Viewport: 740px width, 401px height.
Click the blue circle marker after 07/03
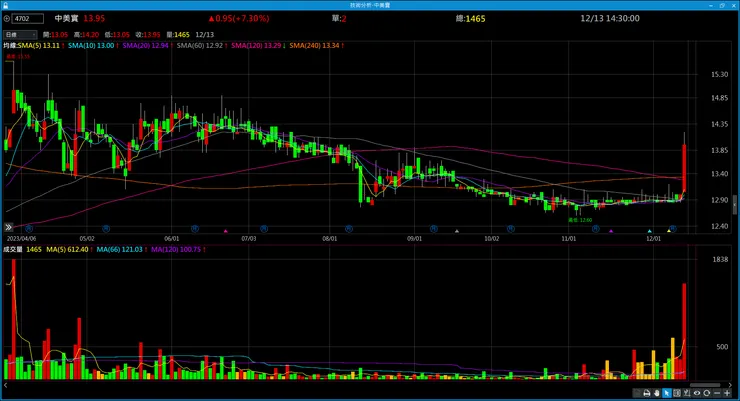pos(264,229)
